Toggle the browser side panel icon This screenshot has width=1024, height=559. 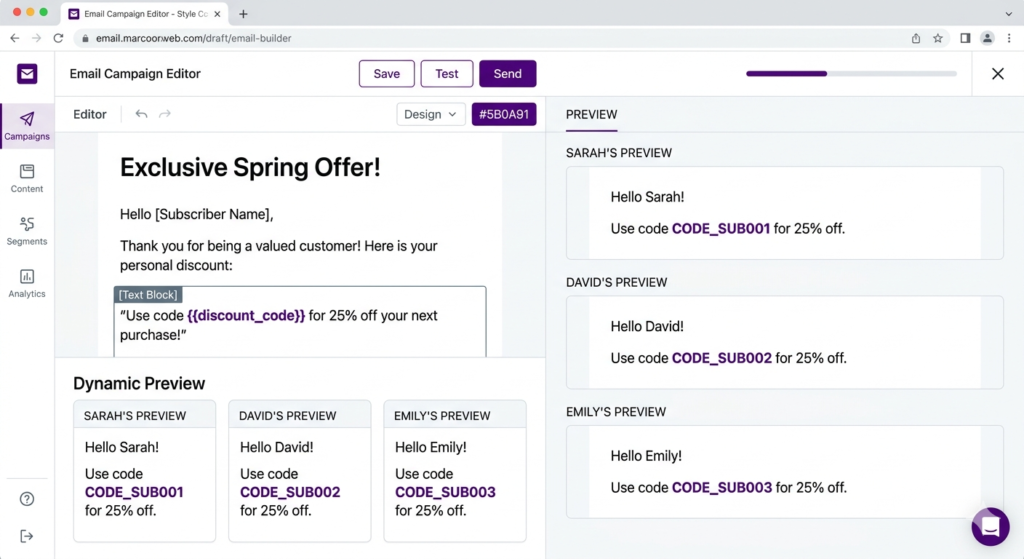click(965, 38)
